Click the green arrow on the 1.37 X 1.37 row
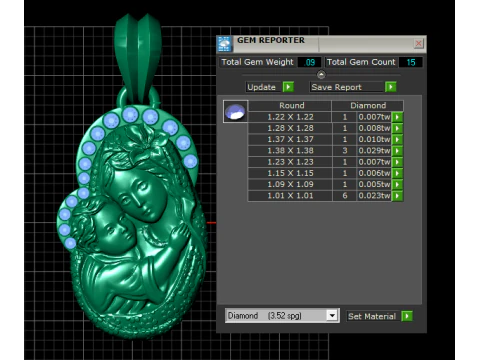Screen dimensions: 480x360 point(397,139)
